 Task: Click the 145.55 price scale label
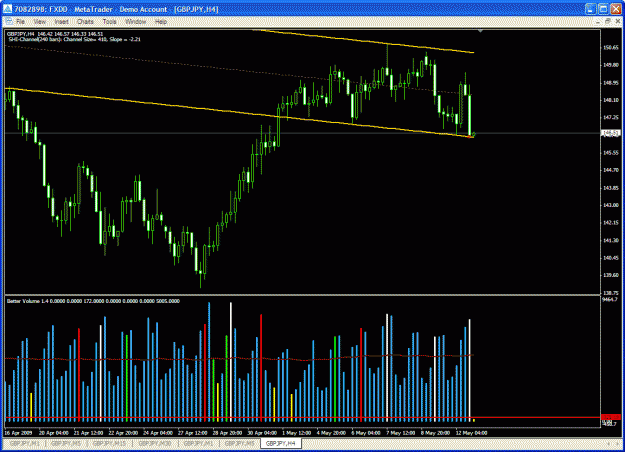(611, 153)
